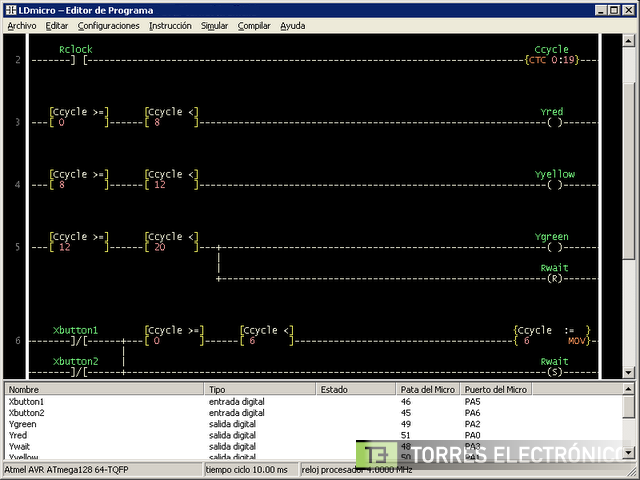Select Ccycle >= 0 comparison on rung 3

coord(79,117)
